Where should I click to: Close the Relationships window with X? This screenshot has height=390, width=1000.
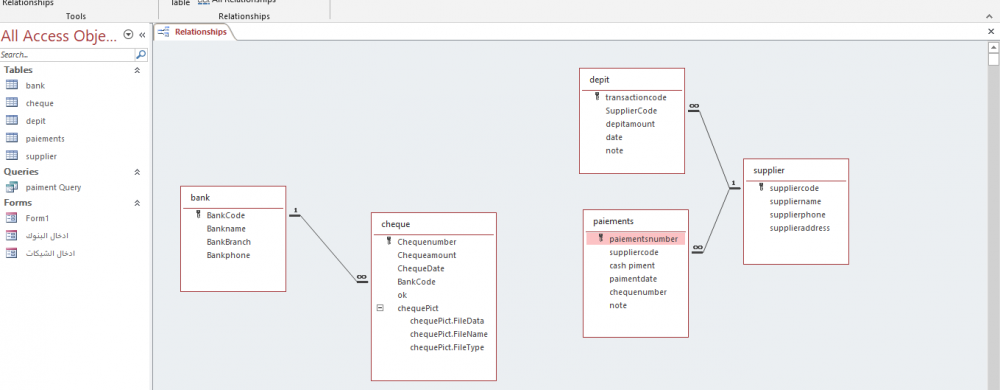pos(990,31)
